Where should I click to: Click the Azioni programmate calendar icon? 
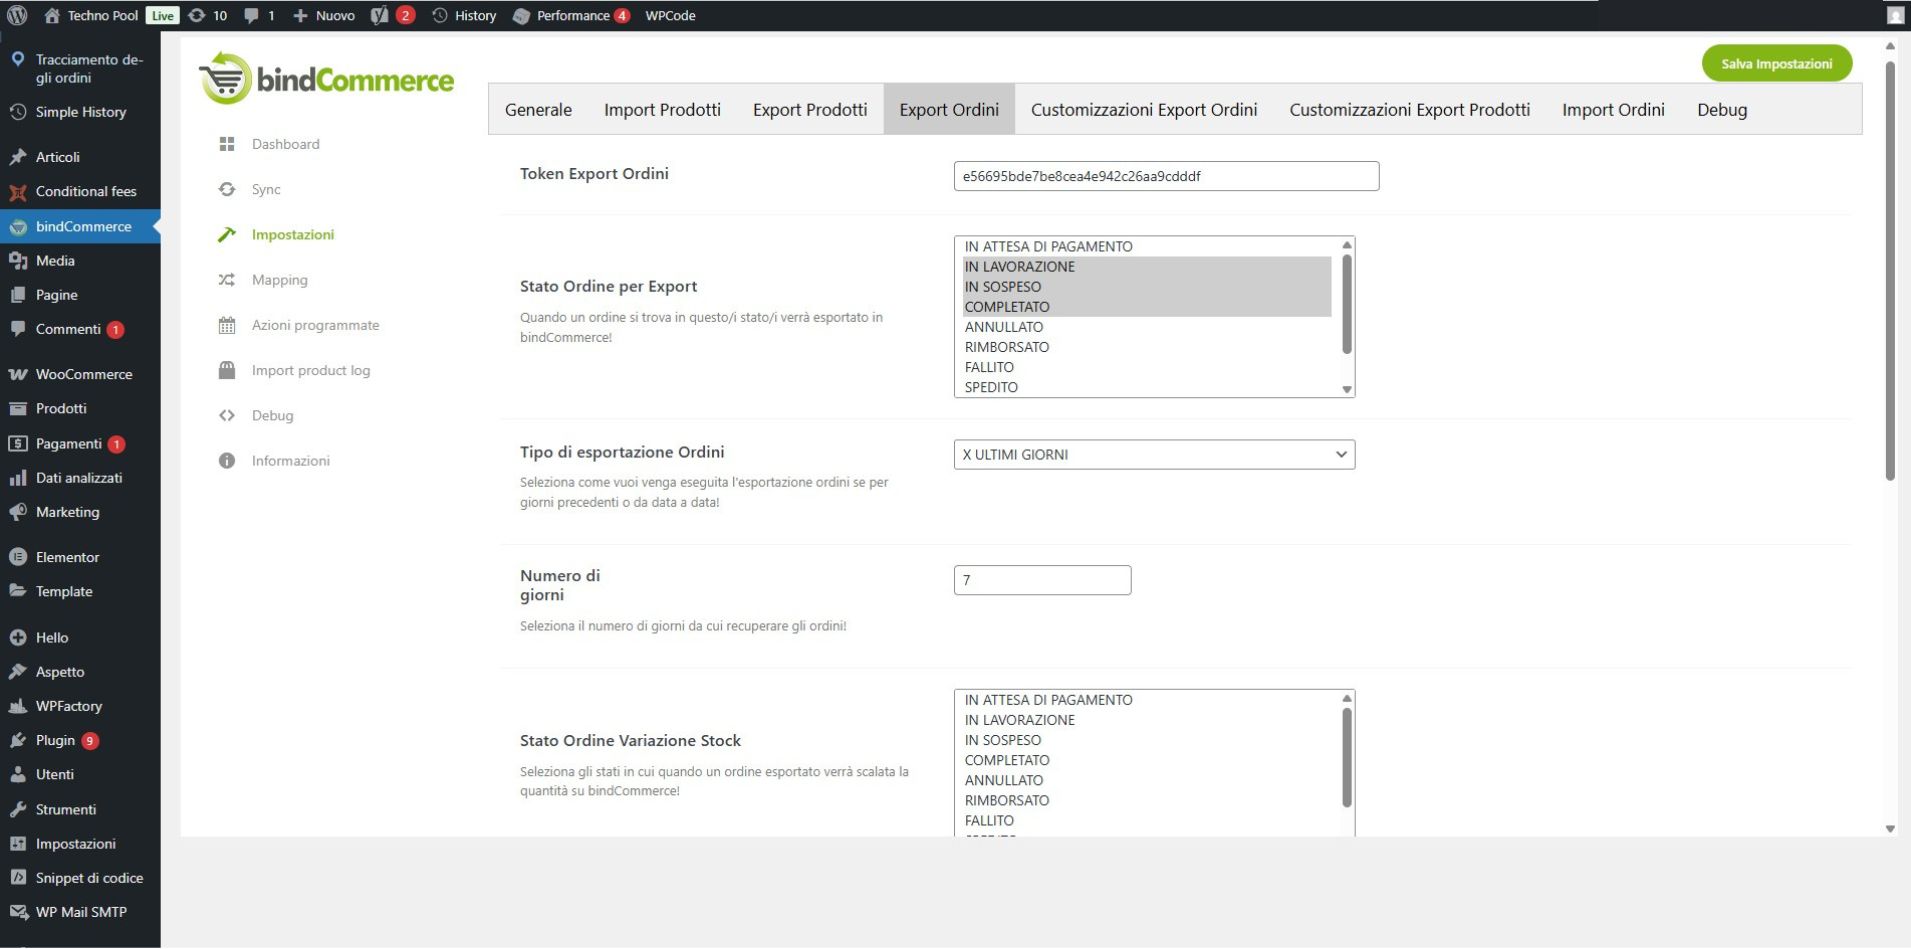tap(227, 325)
